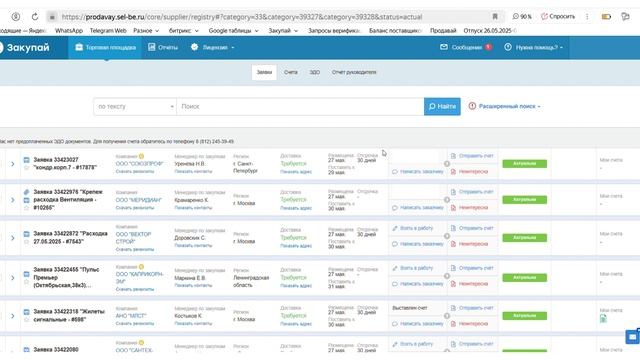Viewport: 640px width, 360px height.
Task: Click the table icon of Заявка 33423027
Action: pos(27,160)
